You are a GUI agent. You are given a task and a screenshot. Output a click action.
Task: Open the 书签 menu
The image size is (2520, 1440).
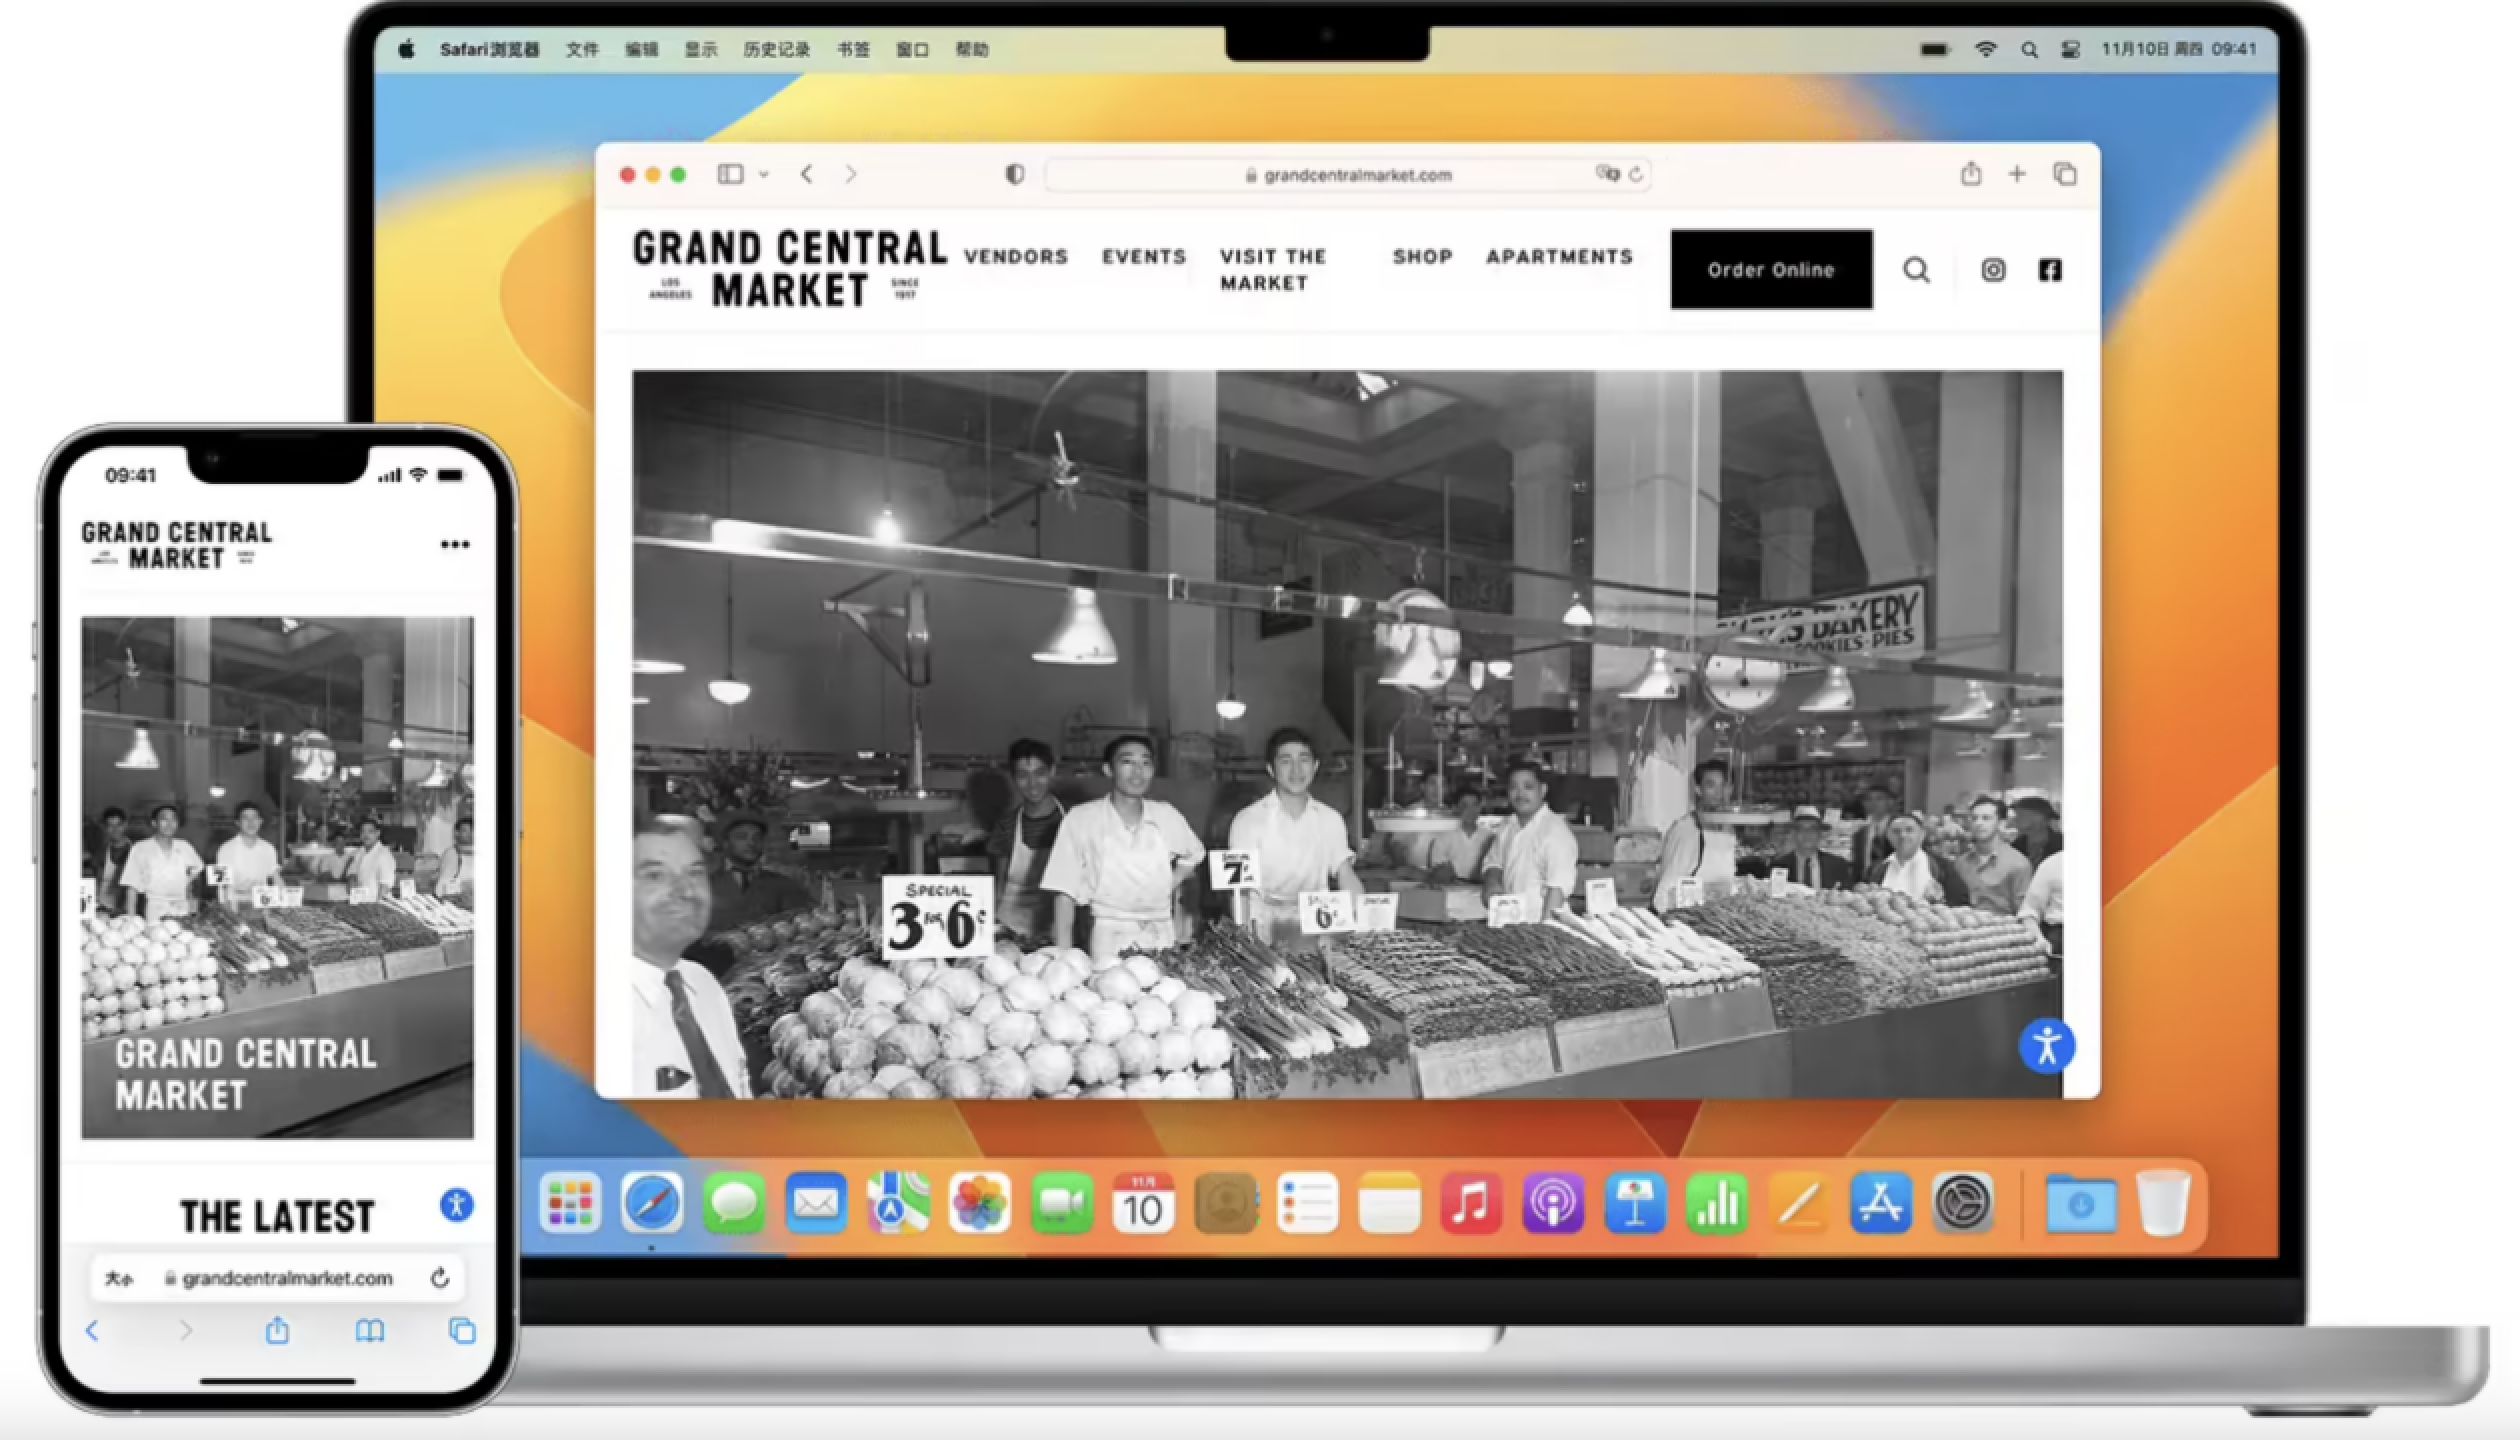[853, 49]
